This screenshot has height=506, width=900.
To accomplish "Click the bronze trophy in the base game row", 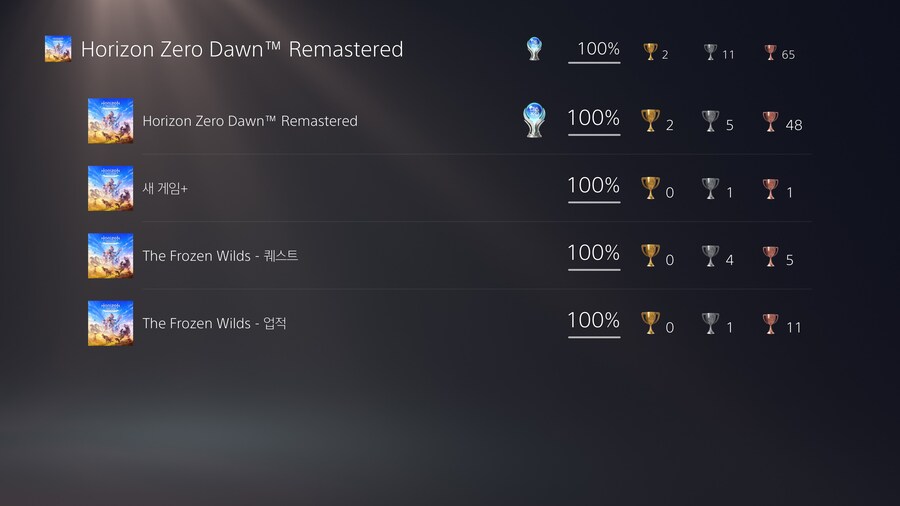I will point(770,121).
